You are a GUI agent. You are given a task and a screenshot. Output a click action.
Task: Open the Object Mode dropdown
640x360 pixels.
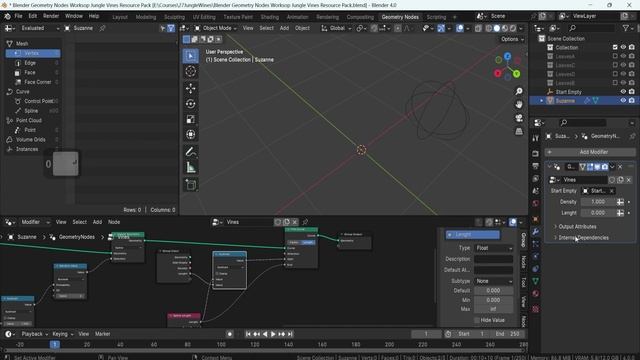tap(216, 28)
